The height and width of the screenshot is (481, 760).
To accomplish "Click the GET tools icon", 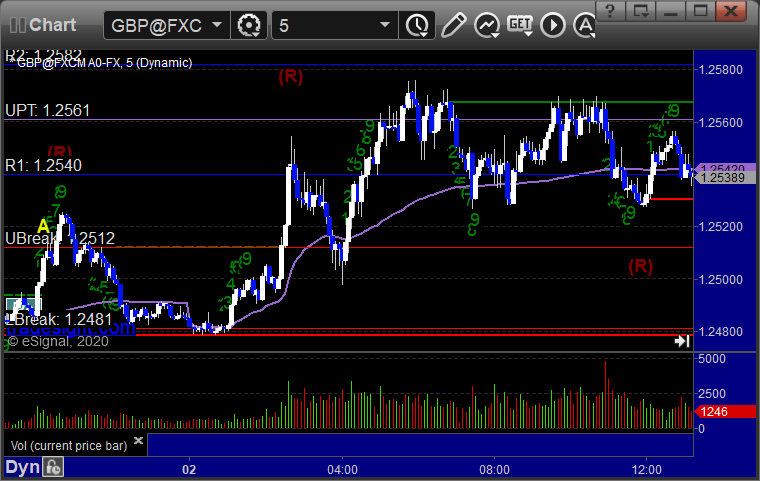I will 520,25.
